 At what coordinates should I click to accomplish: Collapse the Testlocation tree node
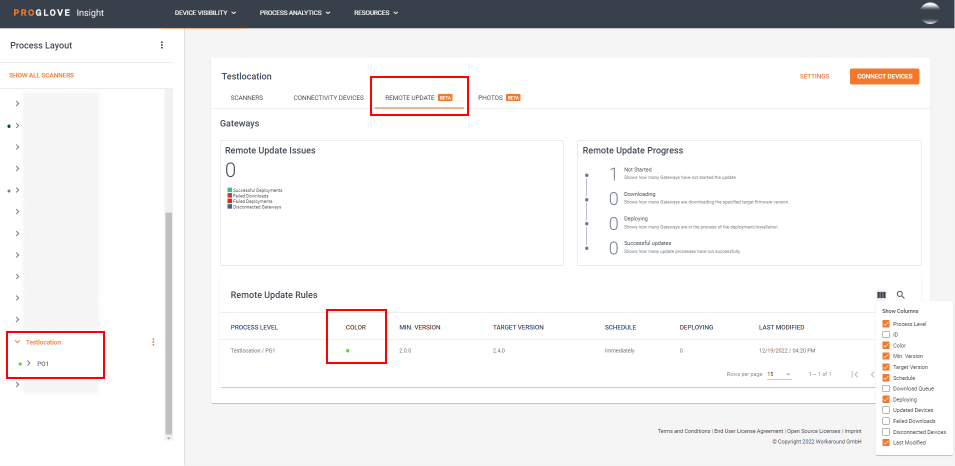click(17, 342)
